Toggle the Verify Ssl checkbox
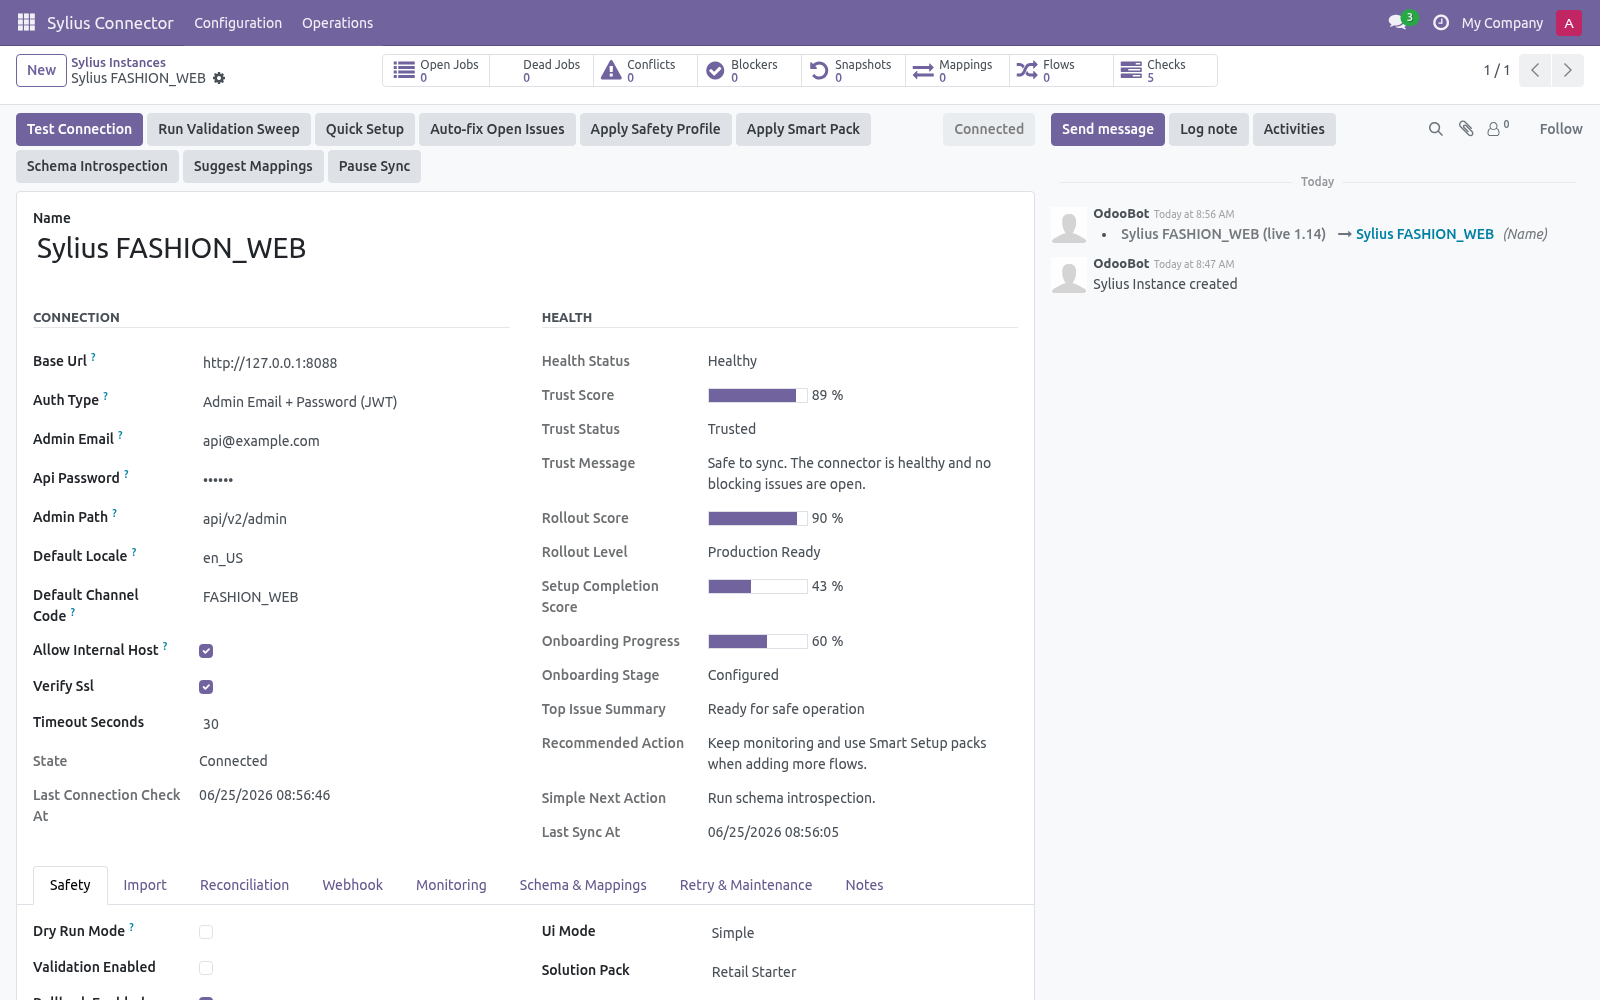The width and height of the screenshot is (1600, 1000). coord(206,687)
